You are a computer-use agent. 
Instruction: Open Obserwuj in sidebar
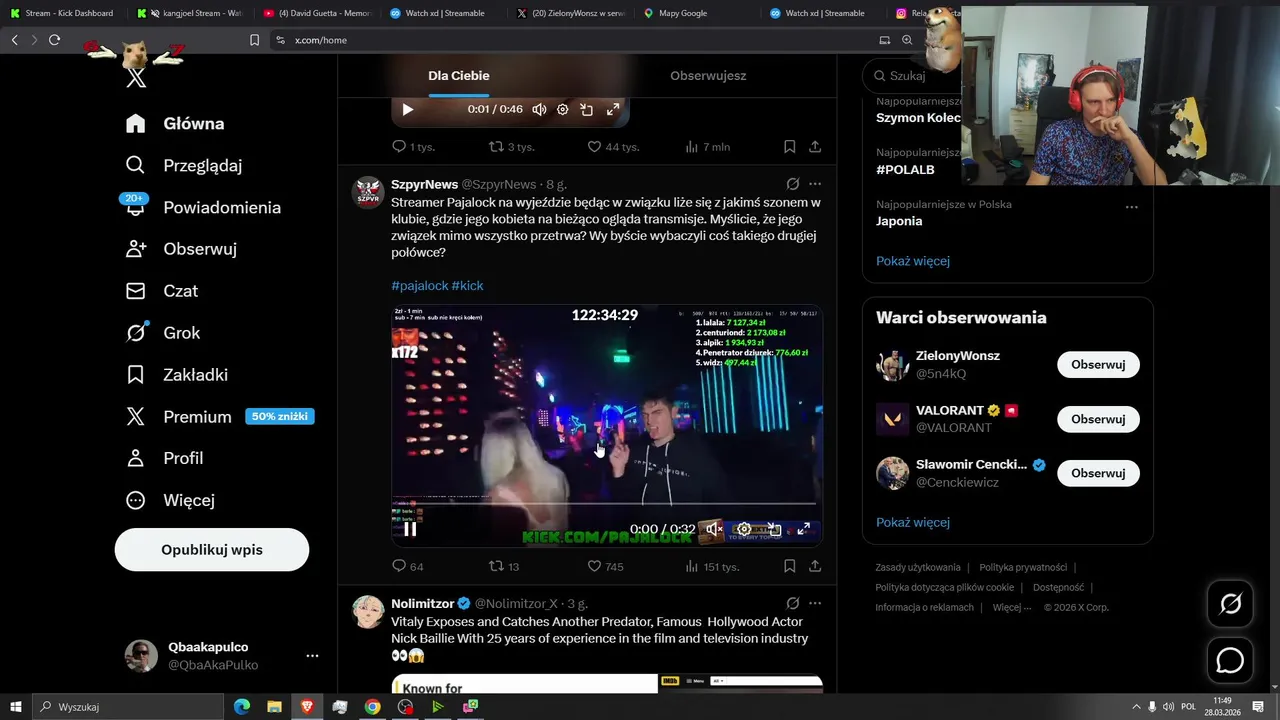tap(181, 249)
